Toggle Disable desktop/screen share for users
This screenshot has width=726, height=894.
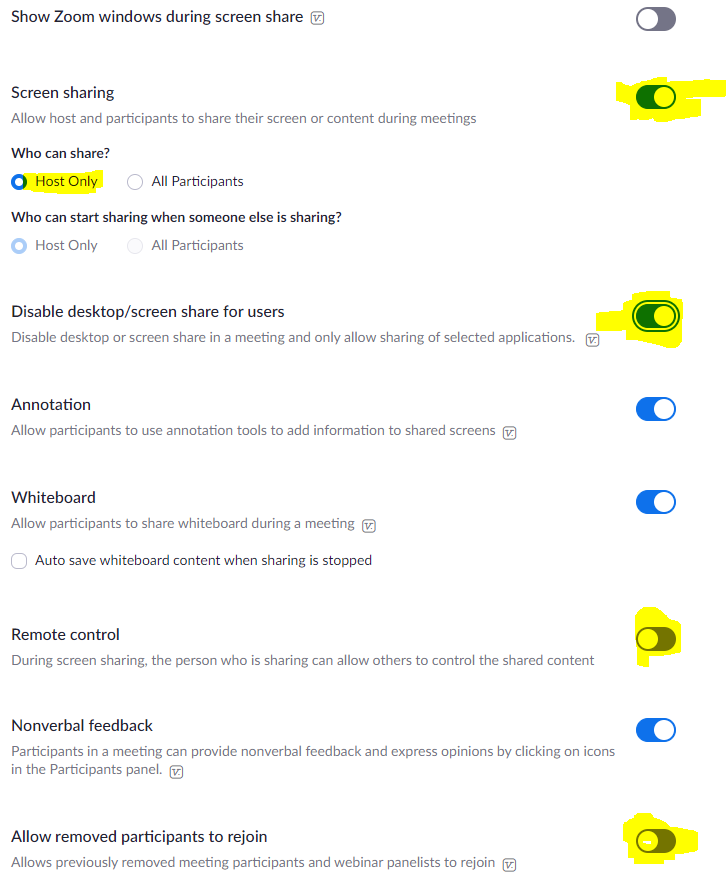point(656,316)
